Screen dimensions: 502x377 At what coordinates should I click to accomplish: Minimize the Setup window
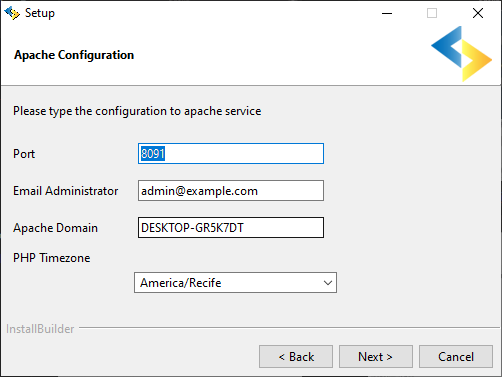pyautogui.click(x=387, y=13)
